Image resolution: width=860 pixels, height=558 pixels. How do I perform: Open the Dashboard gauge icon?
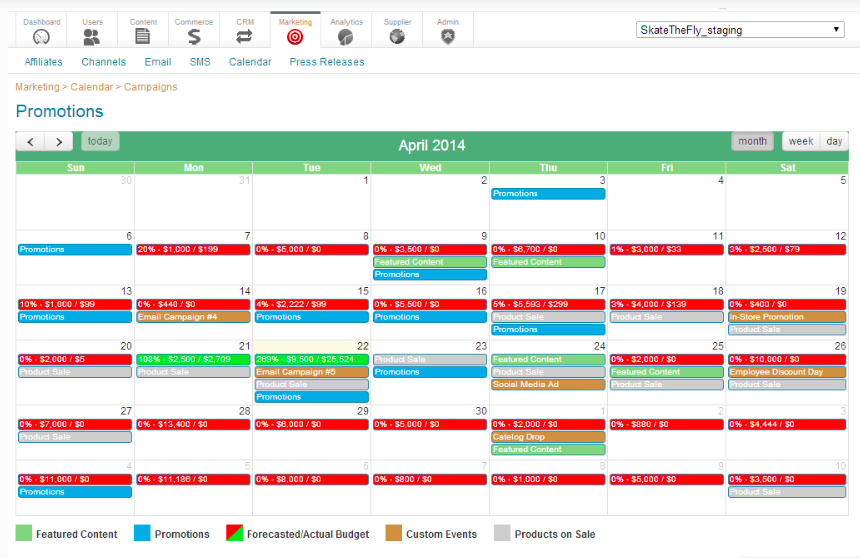[x=41, y=37]
